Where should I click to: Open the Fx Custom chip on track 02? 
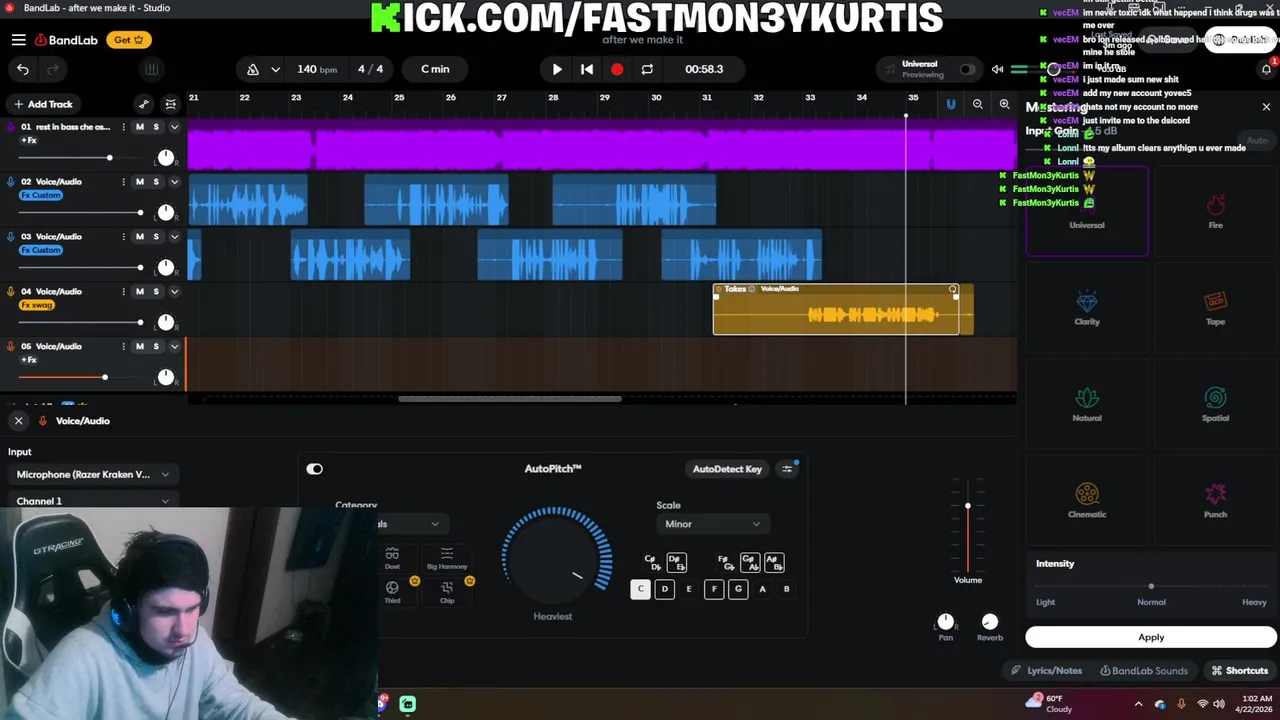click(x=41, y=195)
